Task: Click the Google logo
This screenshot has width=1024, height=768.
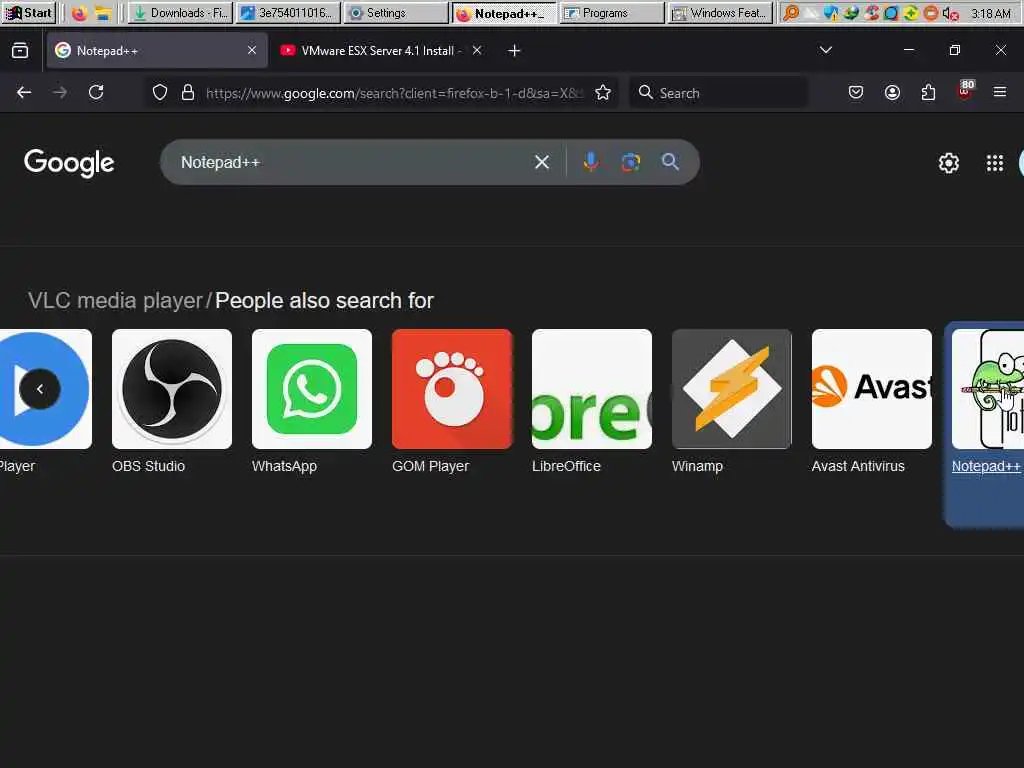Action: [x=69, y=163]
